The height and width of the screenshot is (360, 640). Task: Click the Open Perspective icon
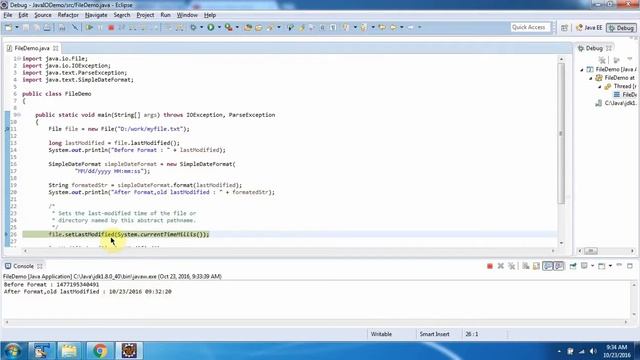click(x=564, y=28)
